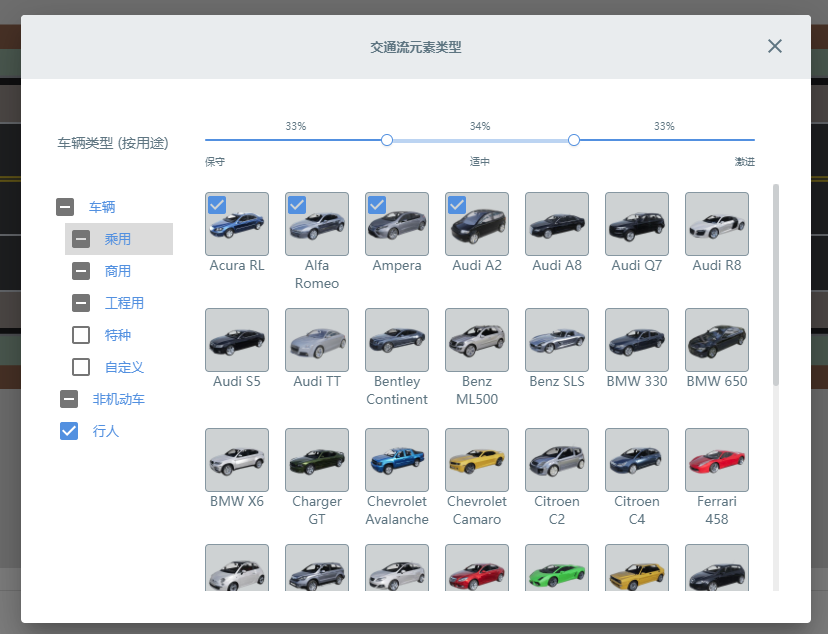The height and width of the screenshot is (634, 828).
Task: Select the Charger GT car thumbnail
Action: pos(317,460)
